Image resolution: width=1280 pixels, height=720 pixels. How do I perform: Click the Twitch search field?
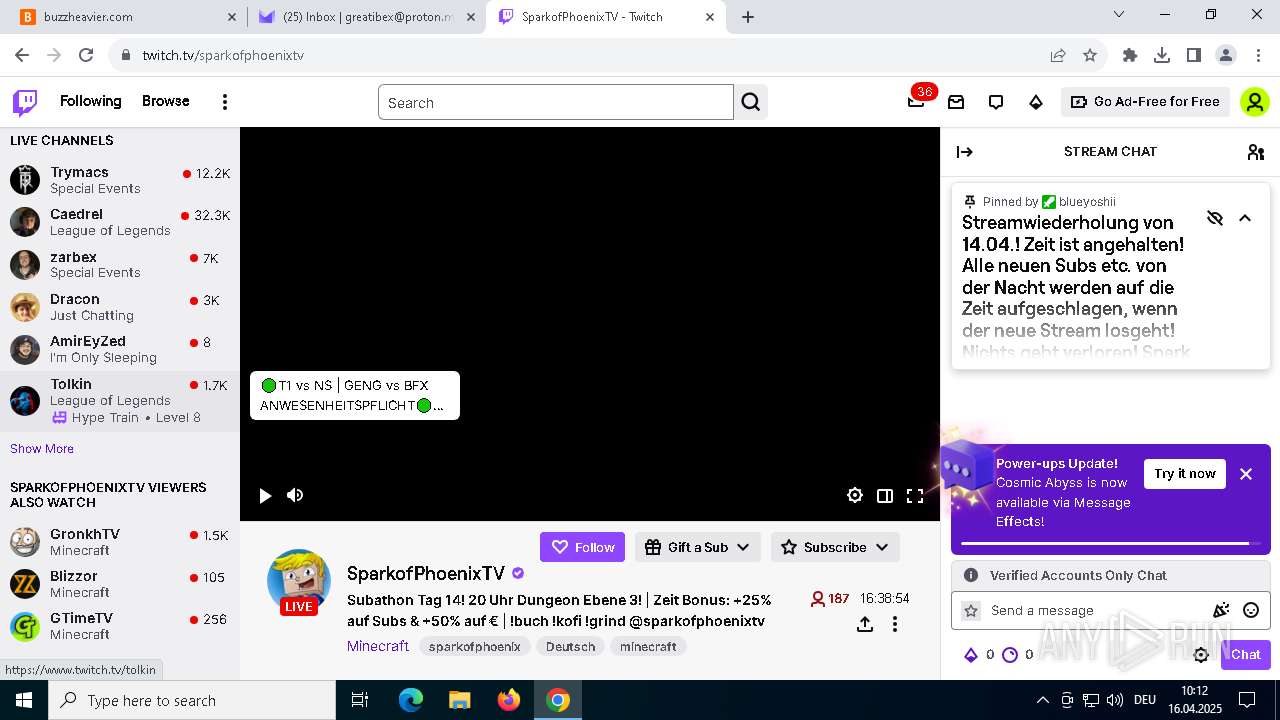tap(556, 102)
